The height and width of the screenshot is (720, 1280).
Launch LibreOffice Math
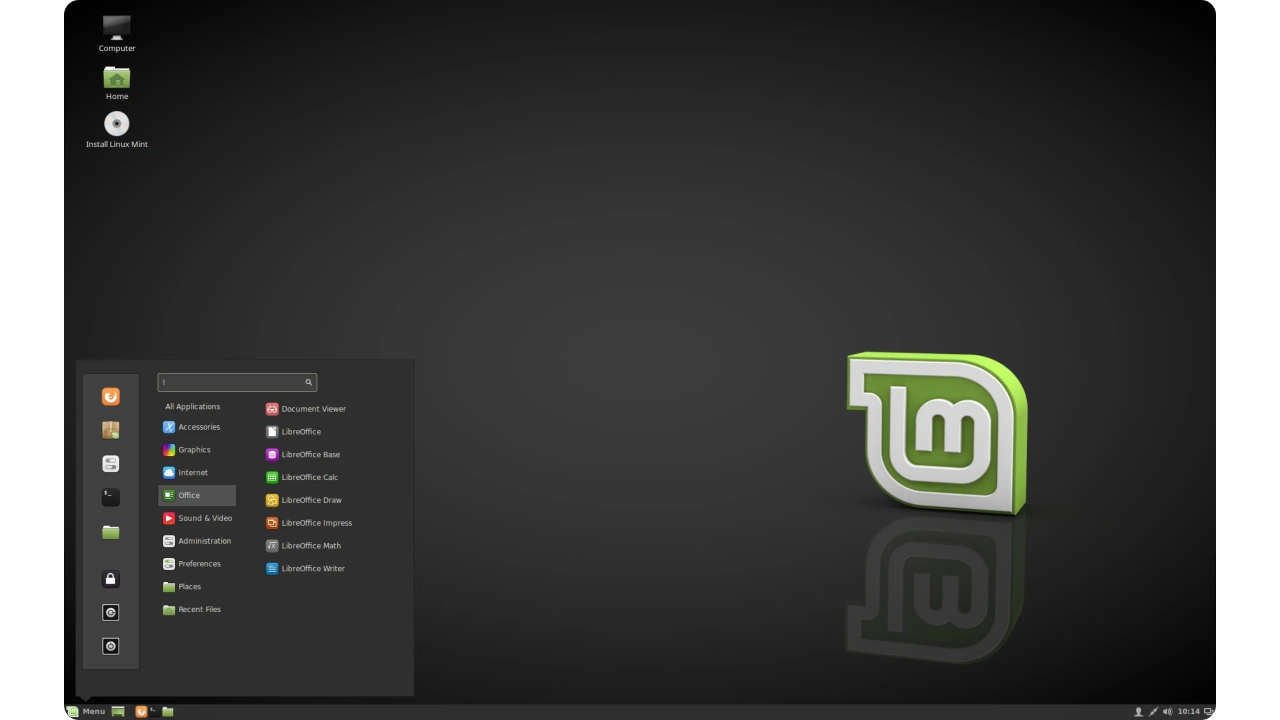tap(303, 546)
